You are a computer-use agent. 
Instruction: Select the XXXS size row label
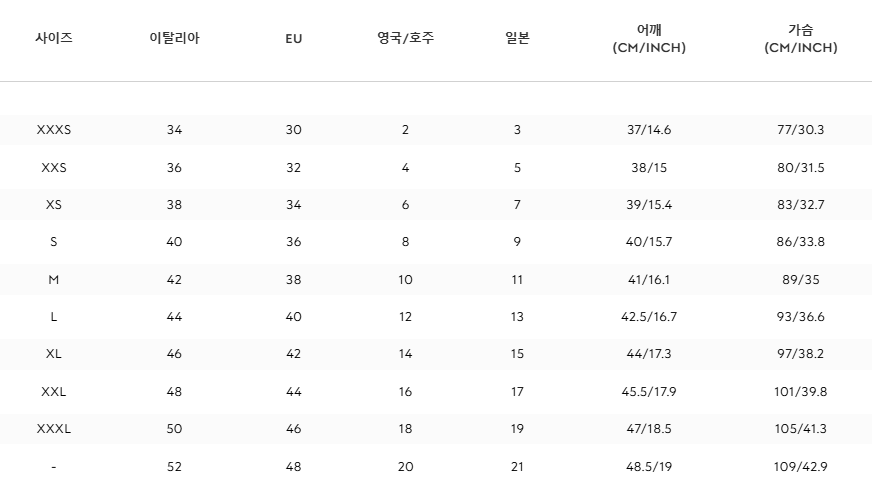54,130
